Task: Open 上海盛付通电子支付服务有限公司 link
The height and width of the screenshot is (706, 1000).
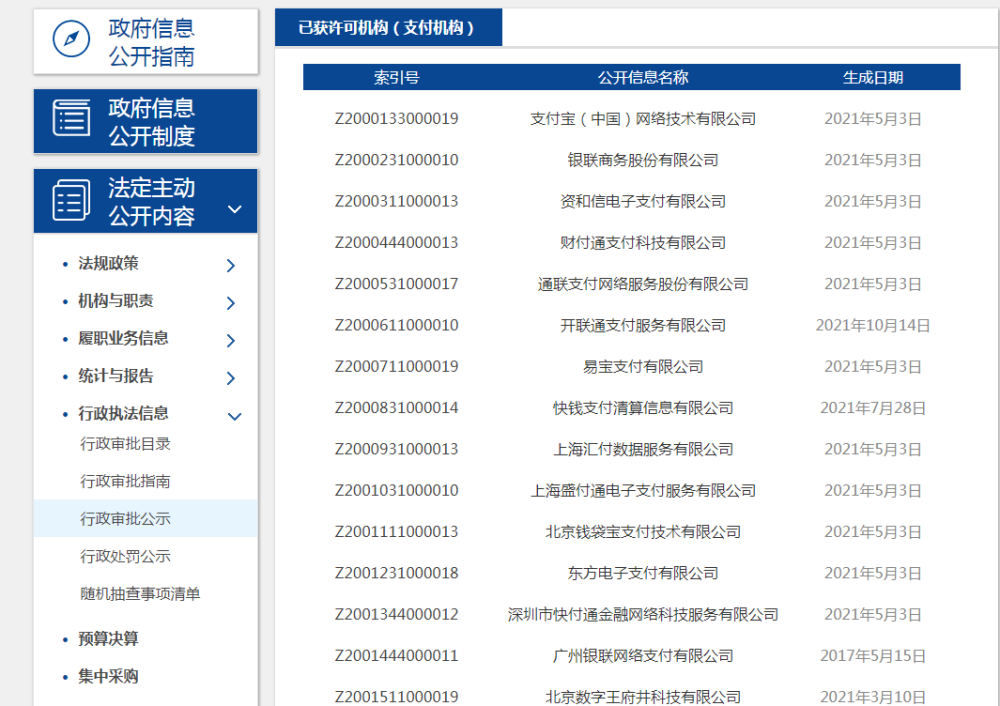Action: coord(643,491)
